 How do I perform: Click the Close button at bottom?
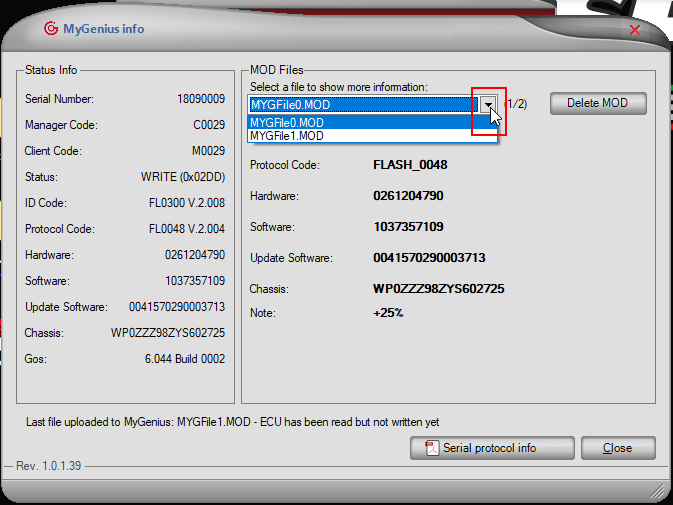click(618, 448)
